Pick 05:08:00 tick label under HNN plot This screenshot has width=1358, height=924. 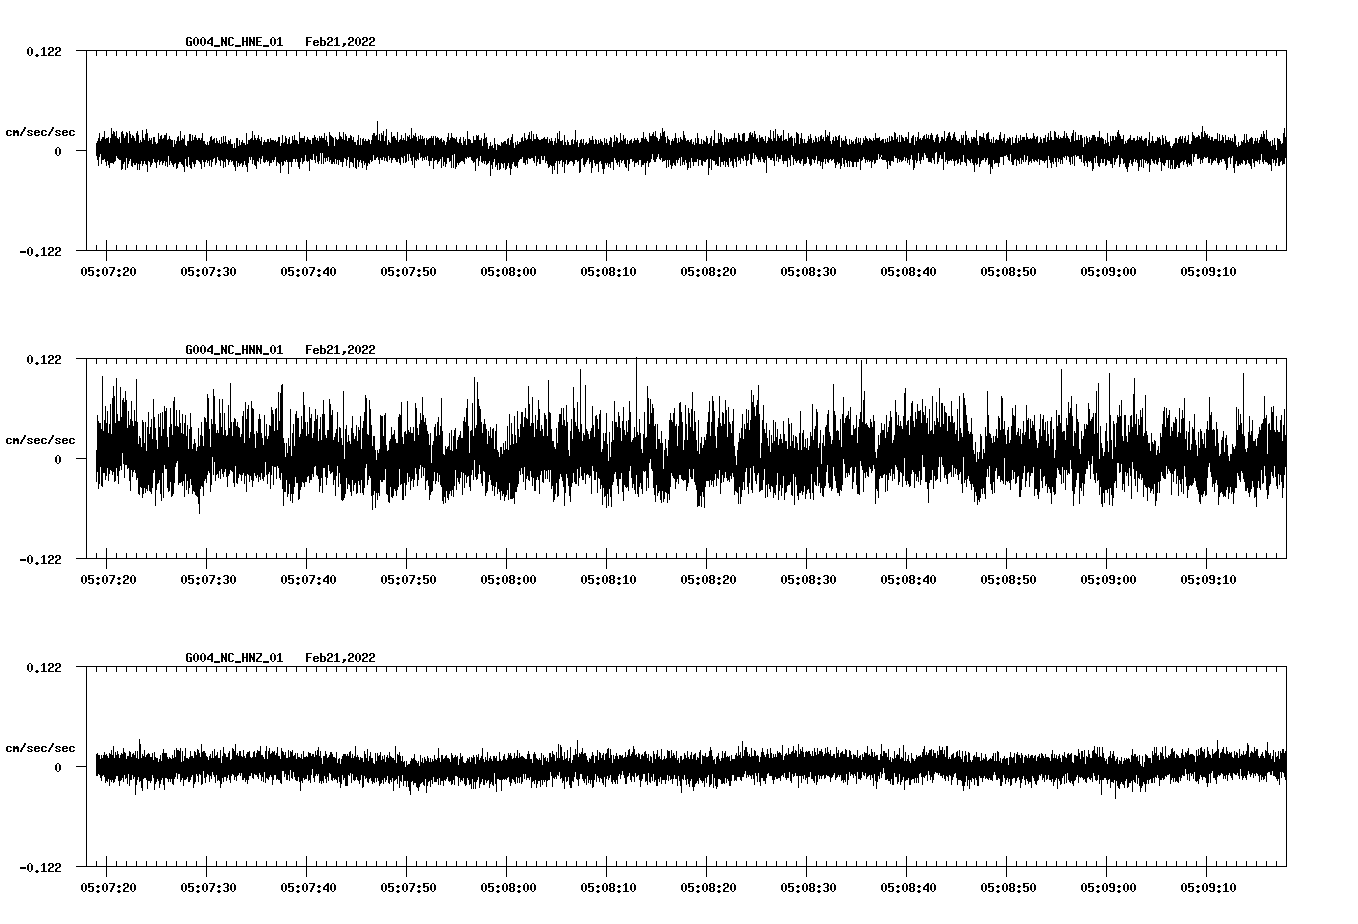508,579
